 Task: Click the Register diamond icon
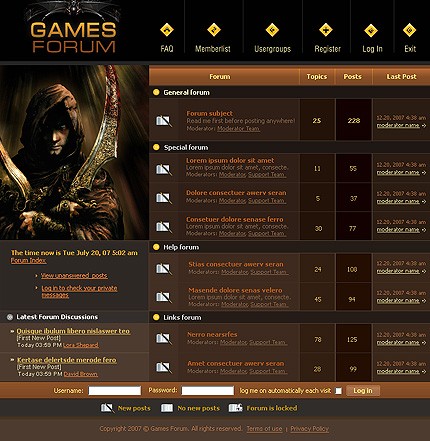(326, 30)
